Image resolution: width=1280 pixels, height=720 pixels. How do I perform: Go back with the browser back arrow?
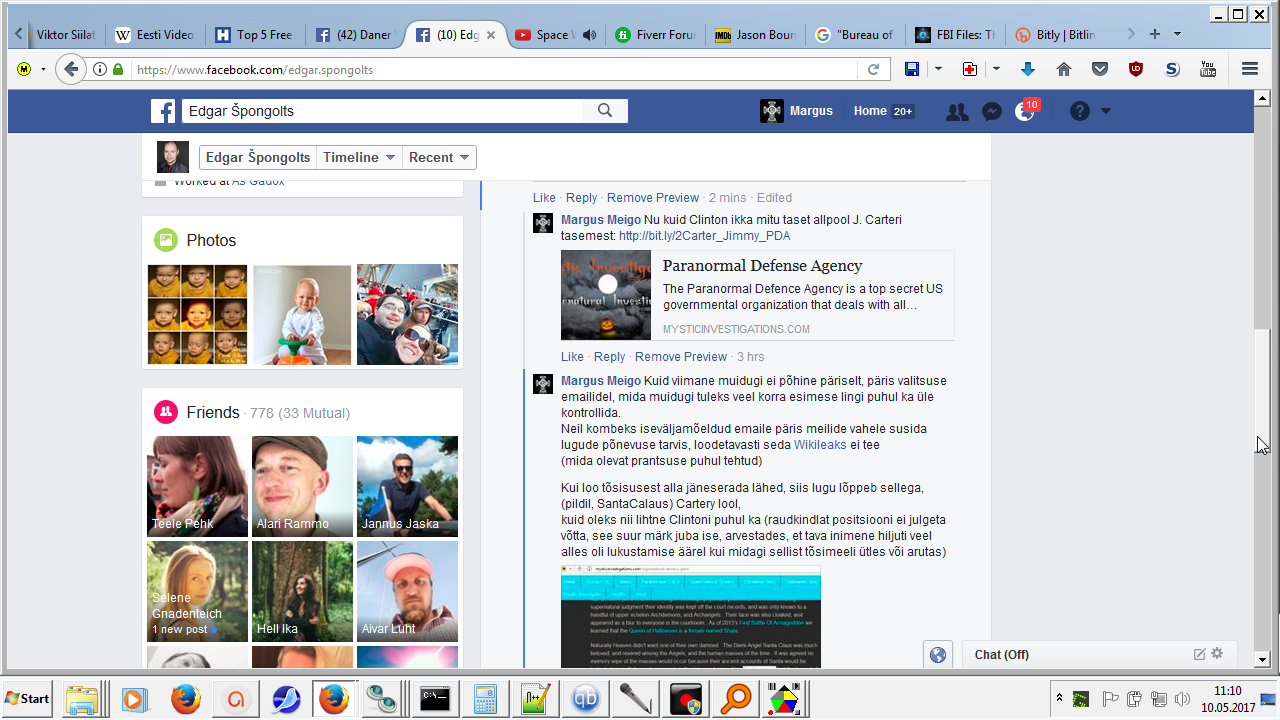click(70, 69)
